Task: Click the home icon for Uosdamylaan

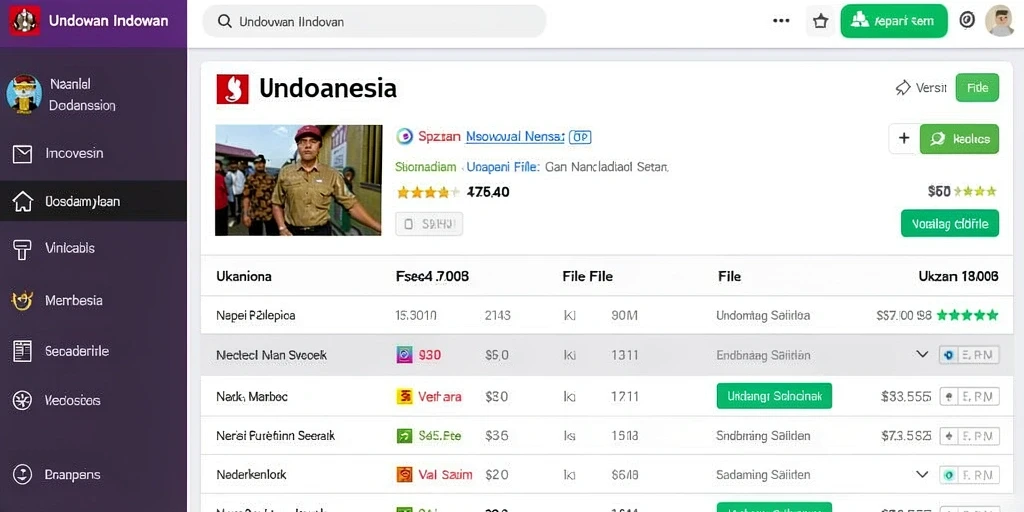Action: click(22, 201)
